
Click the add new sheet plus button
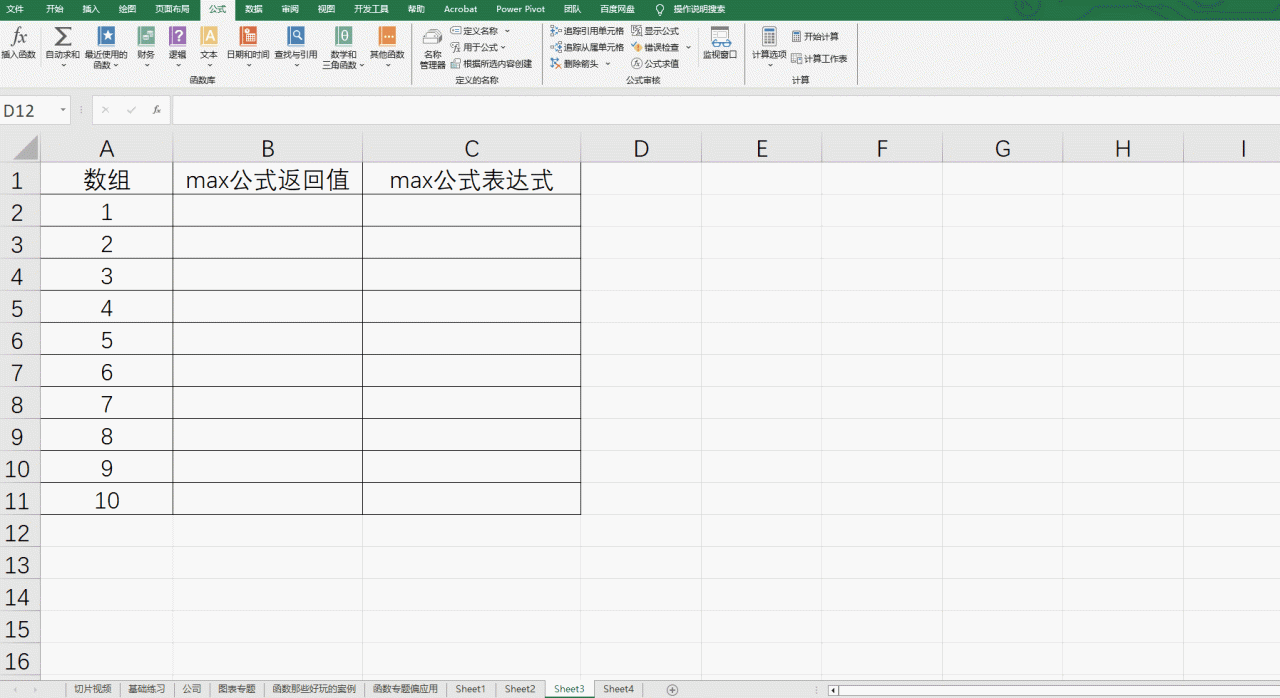pos(672,689)
